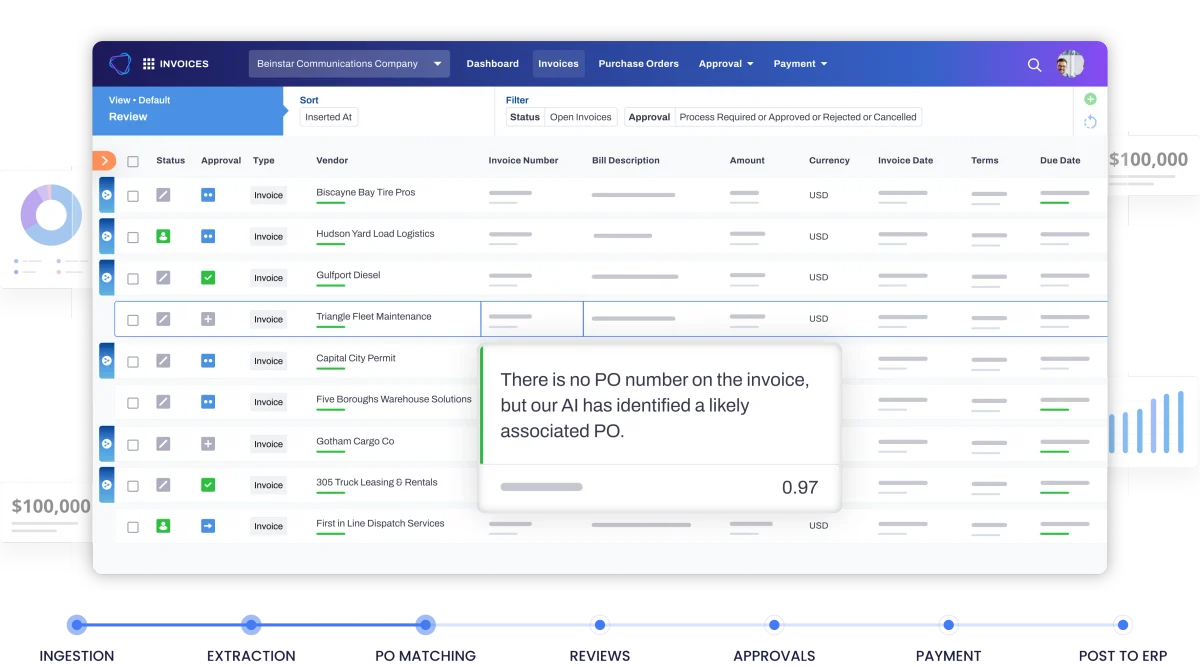
Task: Click the search magnifier icon
Action: [x=1034, y=64]
